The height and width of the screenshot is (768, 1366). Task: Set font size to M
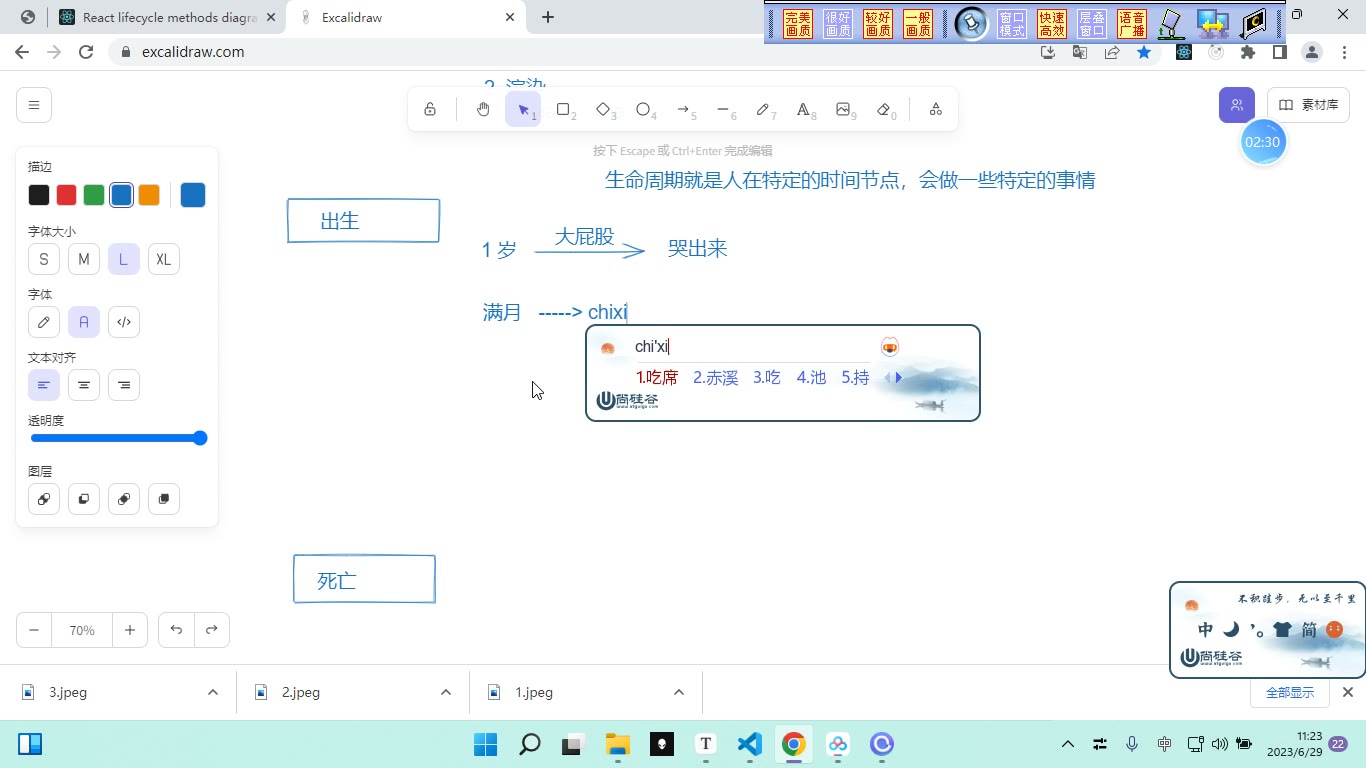pyautogui.click(x=84, y=259)
